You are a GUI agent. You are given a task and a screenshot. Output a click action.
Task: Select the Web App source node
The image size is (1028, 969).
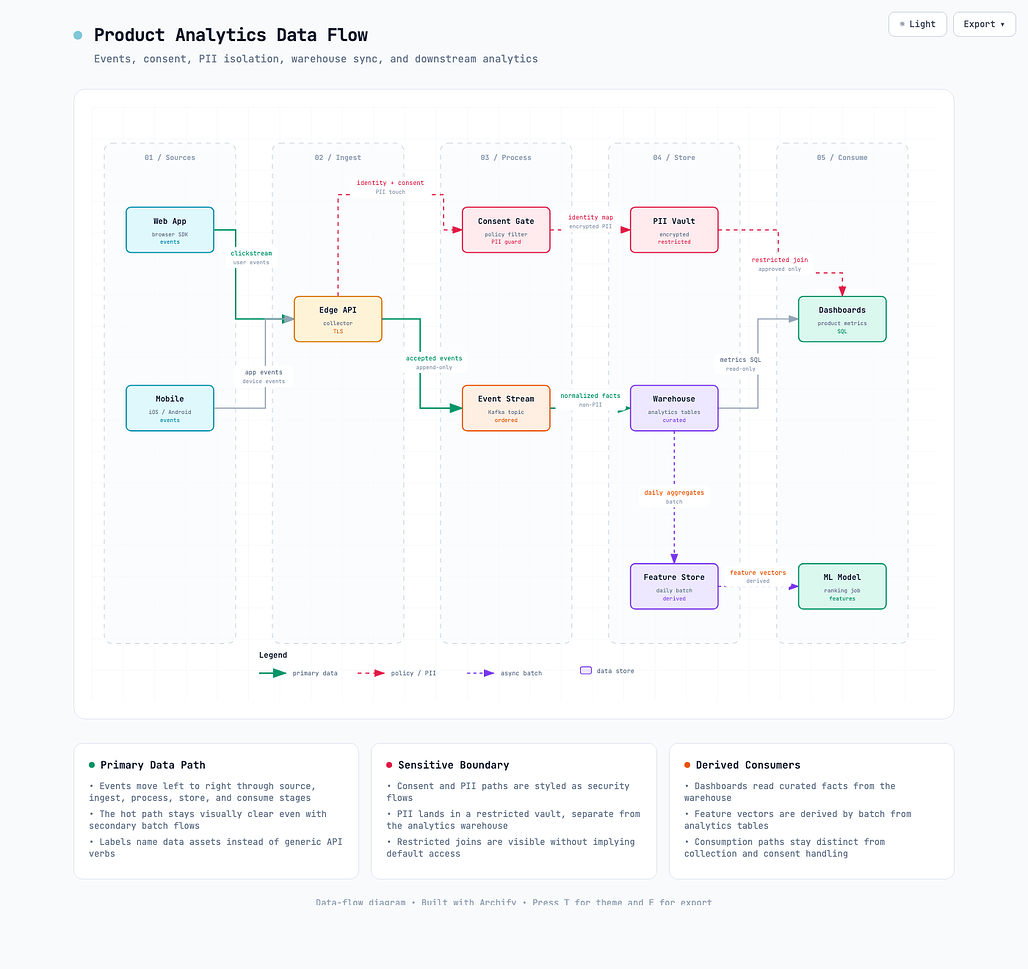[x=170, y=230]
